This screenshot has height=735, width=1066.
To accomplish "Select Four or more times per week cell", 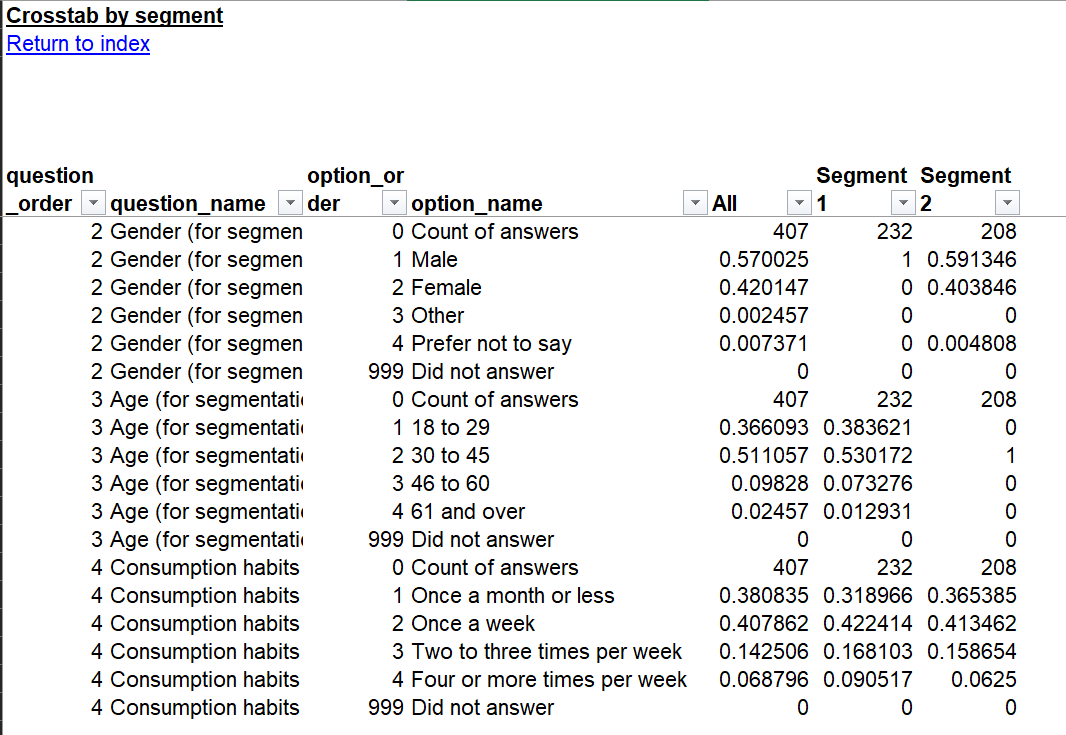I will click(549, 680).
